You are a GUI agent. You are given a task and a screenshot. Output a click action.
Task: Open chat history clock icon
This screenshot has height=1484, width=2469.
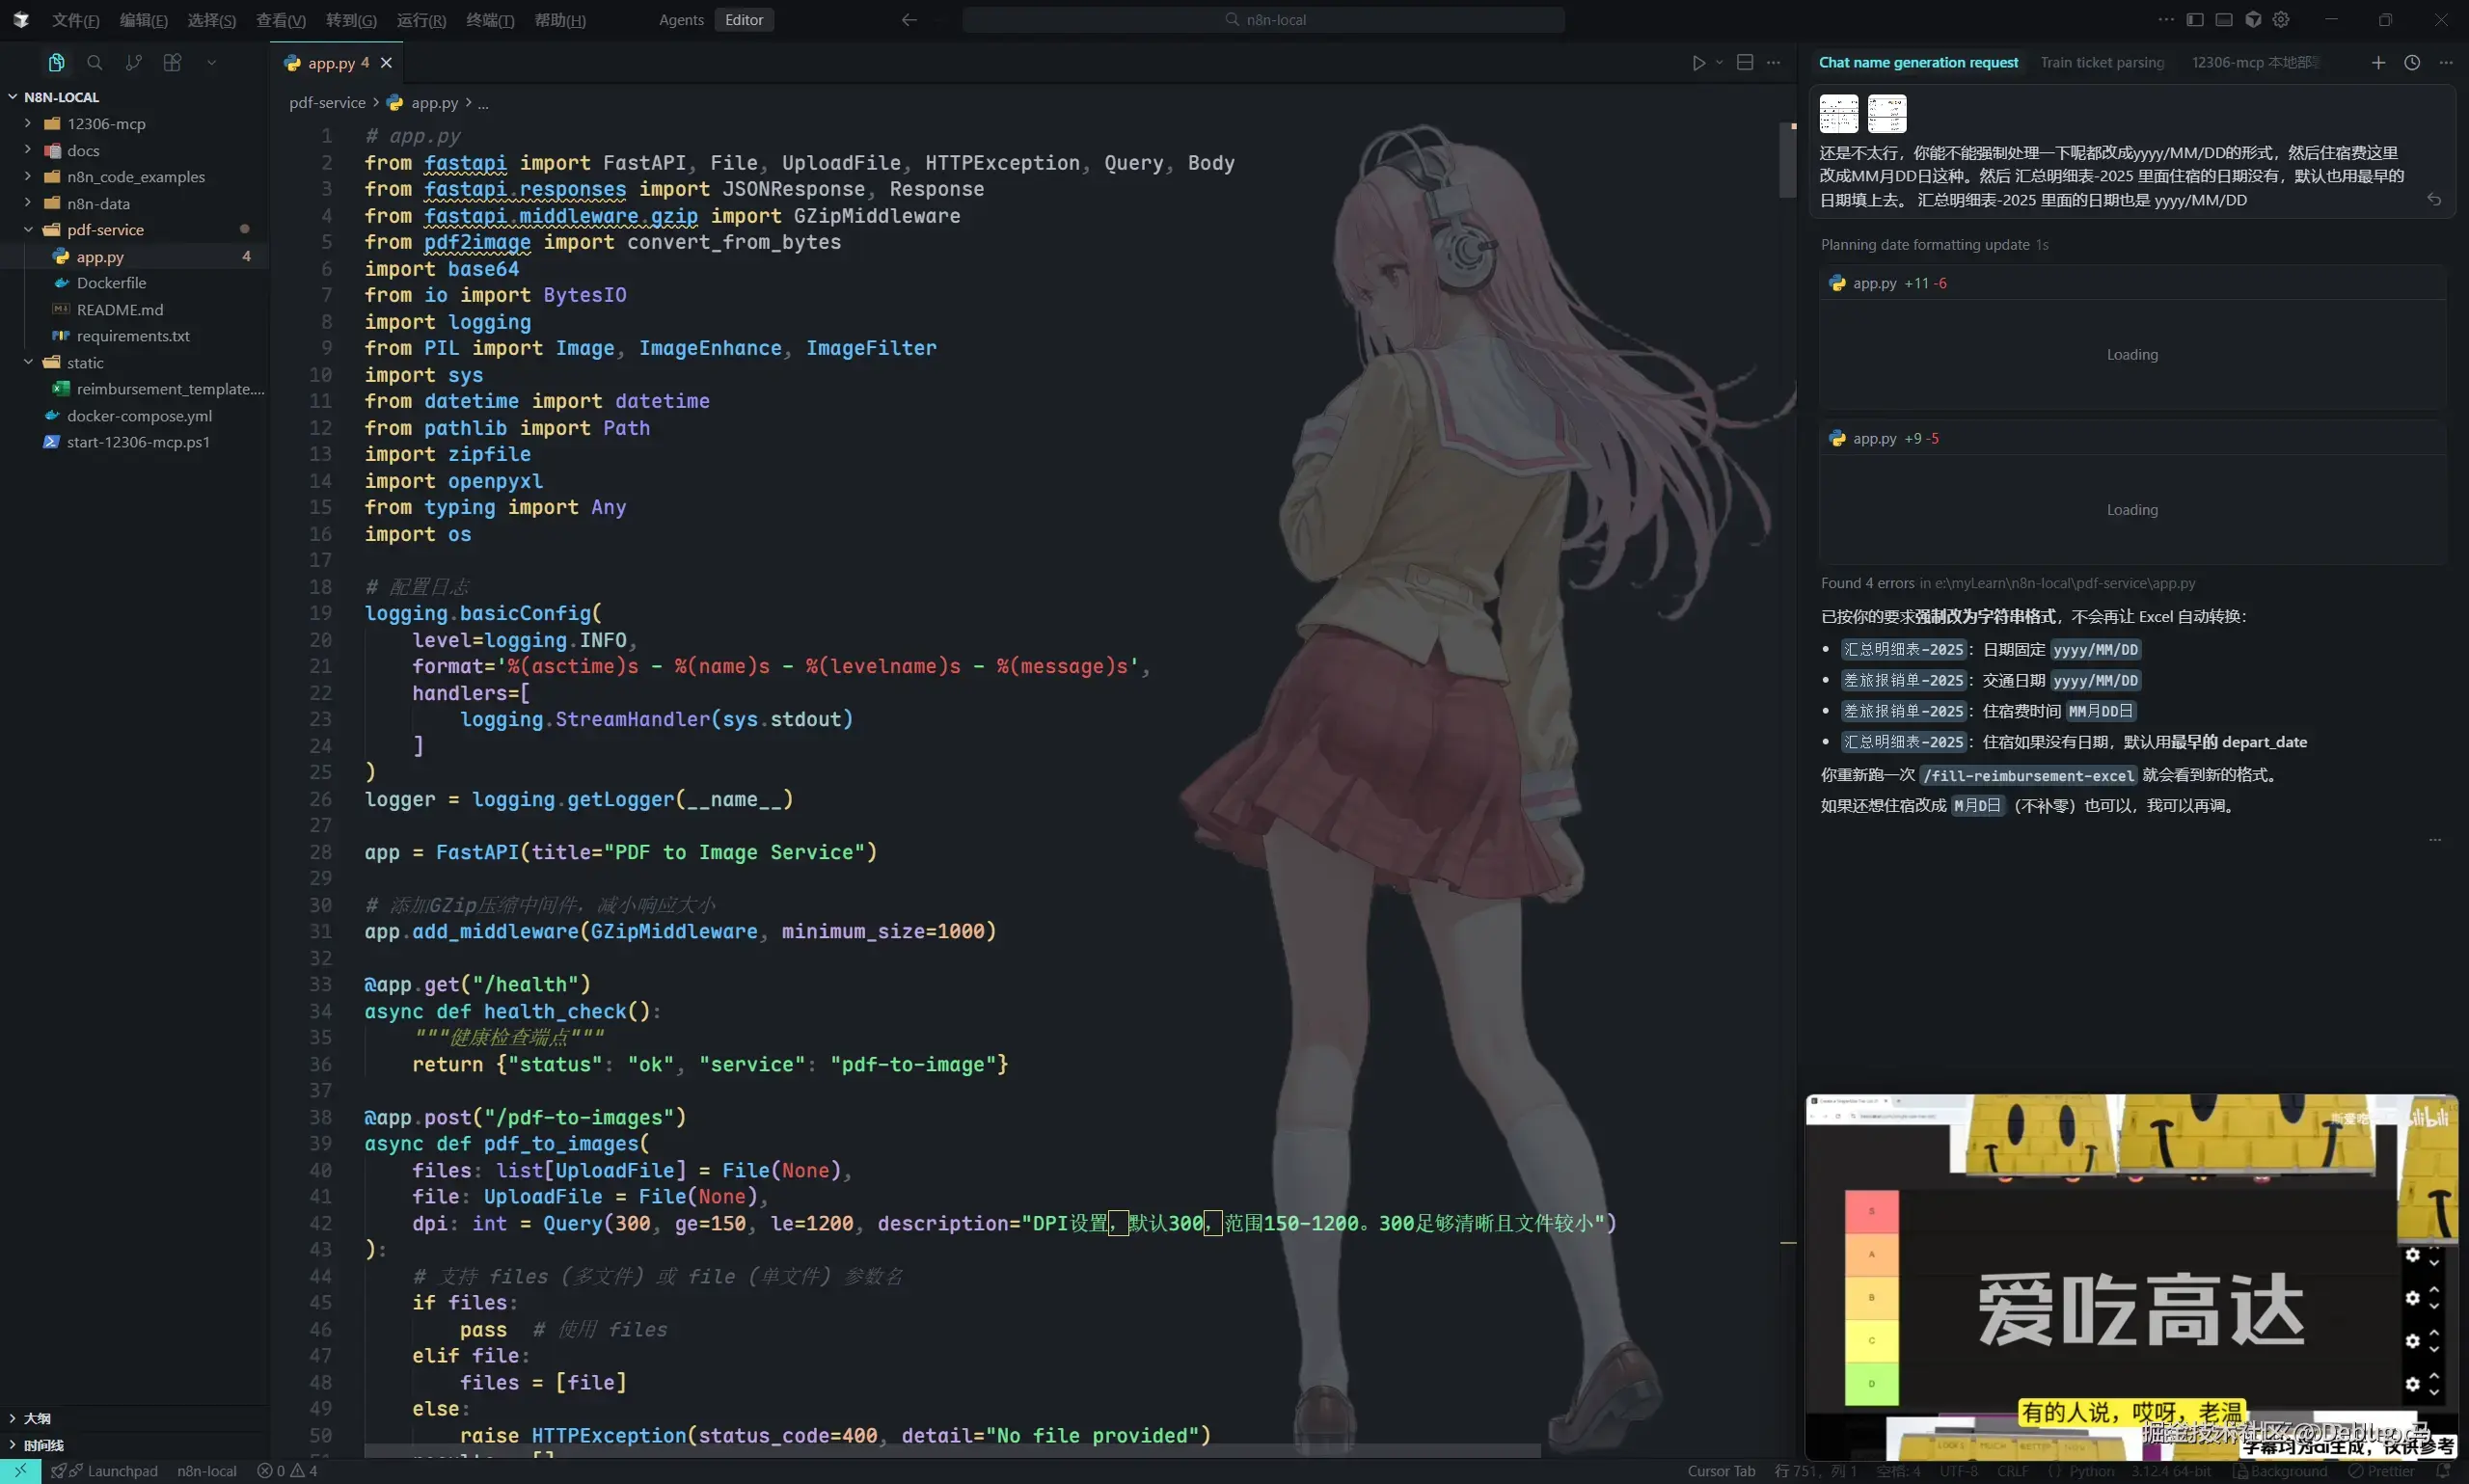pos(2412,63)
